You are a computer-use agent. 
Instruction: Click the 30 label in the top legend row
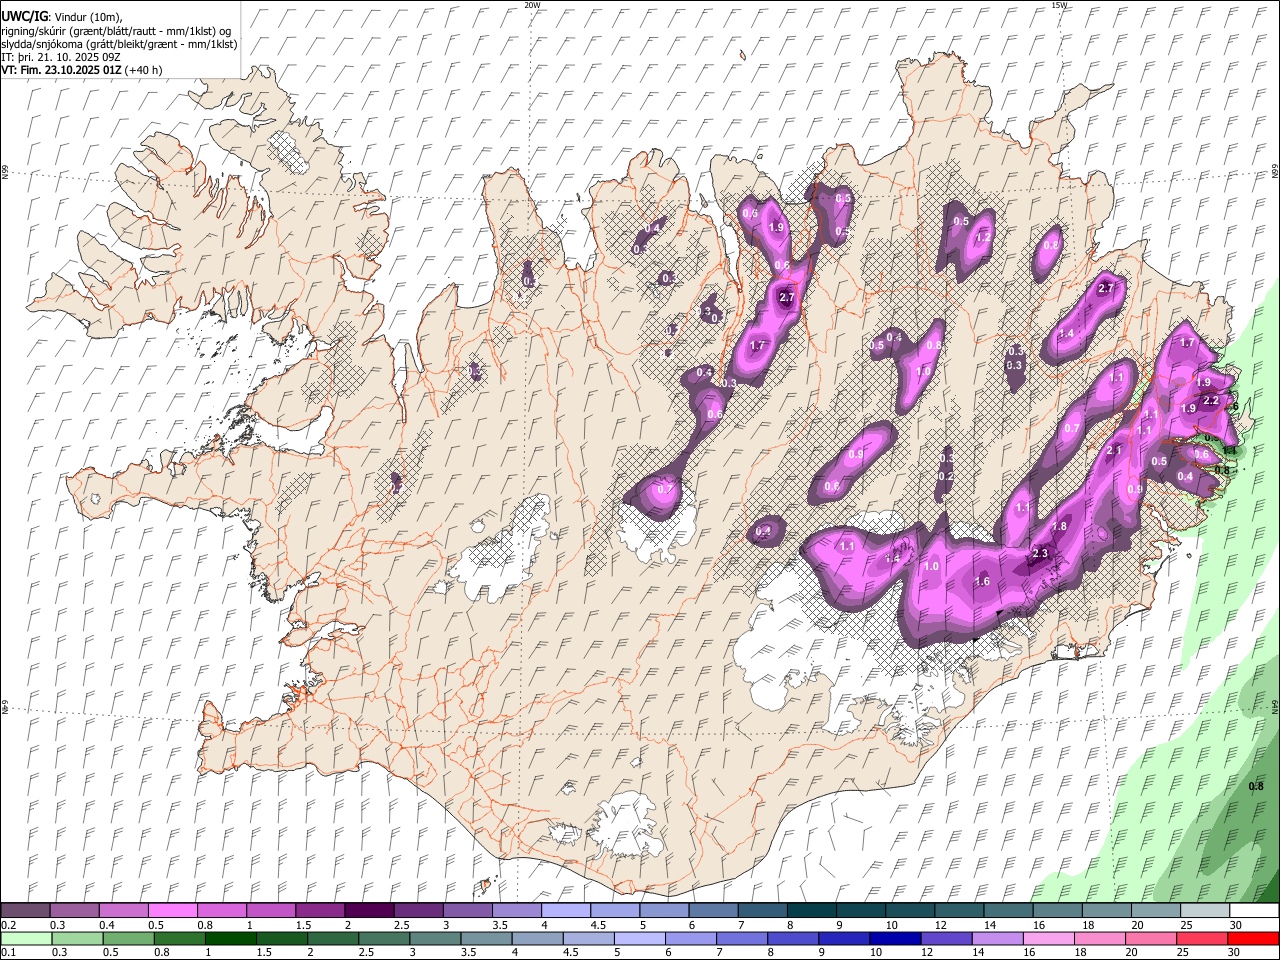coord(1236,925)
